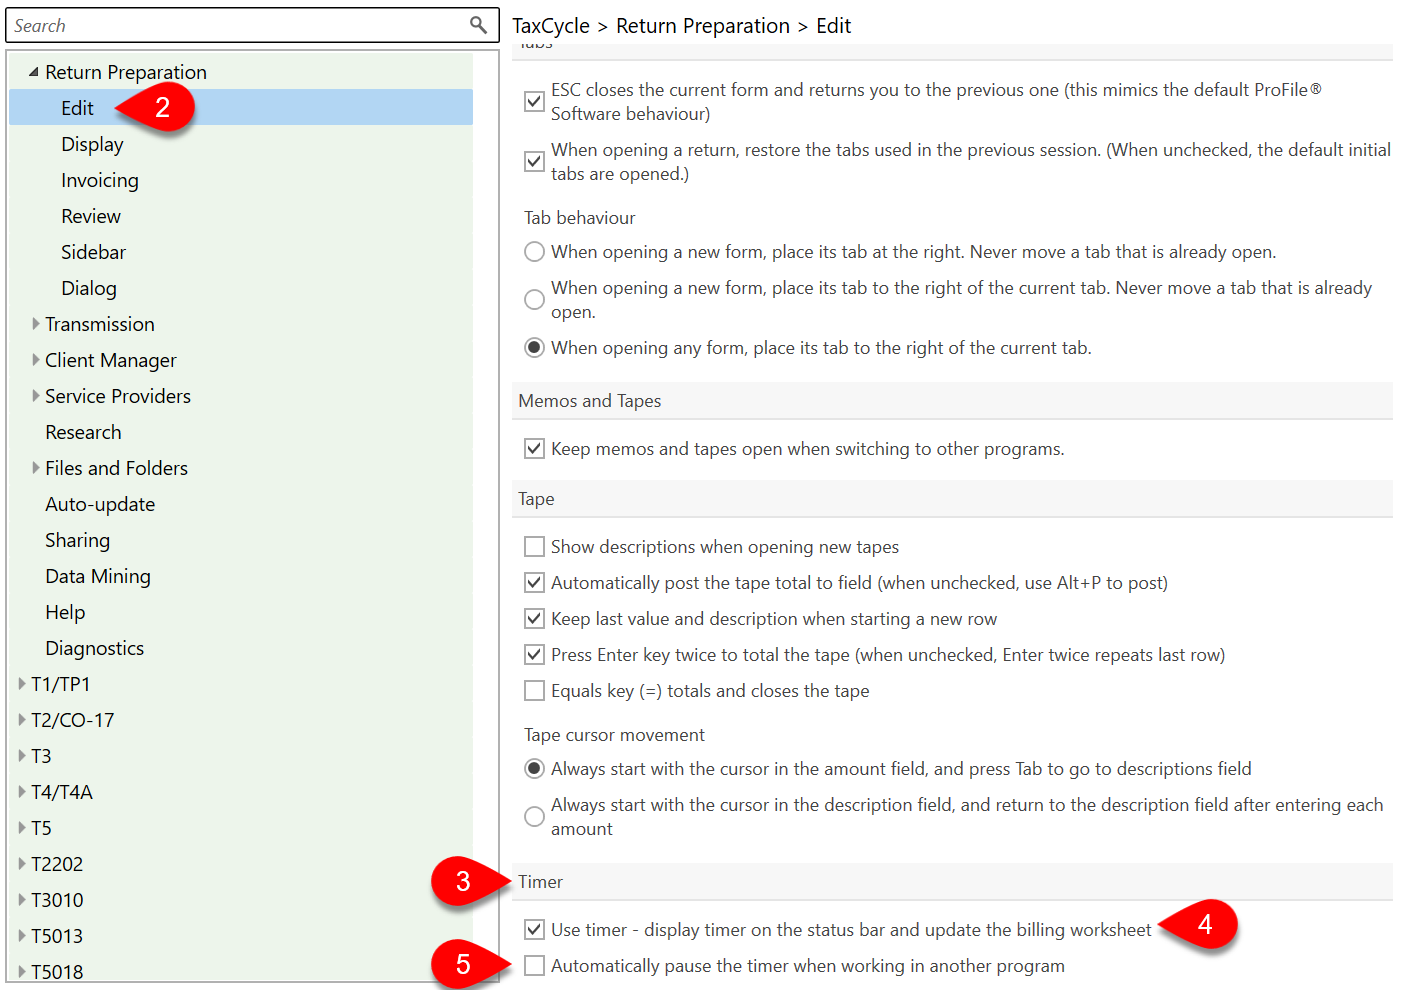Image resolution: width=1401 pixels, height=990 pixels.
Task: Expand the T5013 tree node
Action: [x=22, y=936]
